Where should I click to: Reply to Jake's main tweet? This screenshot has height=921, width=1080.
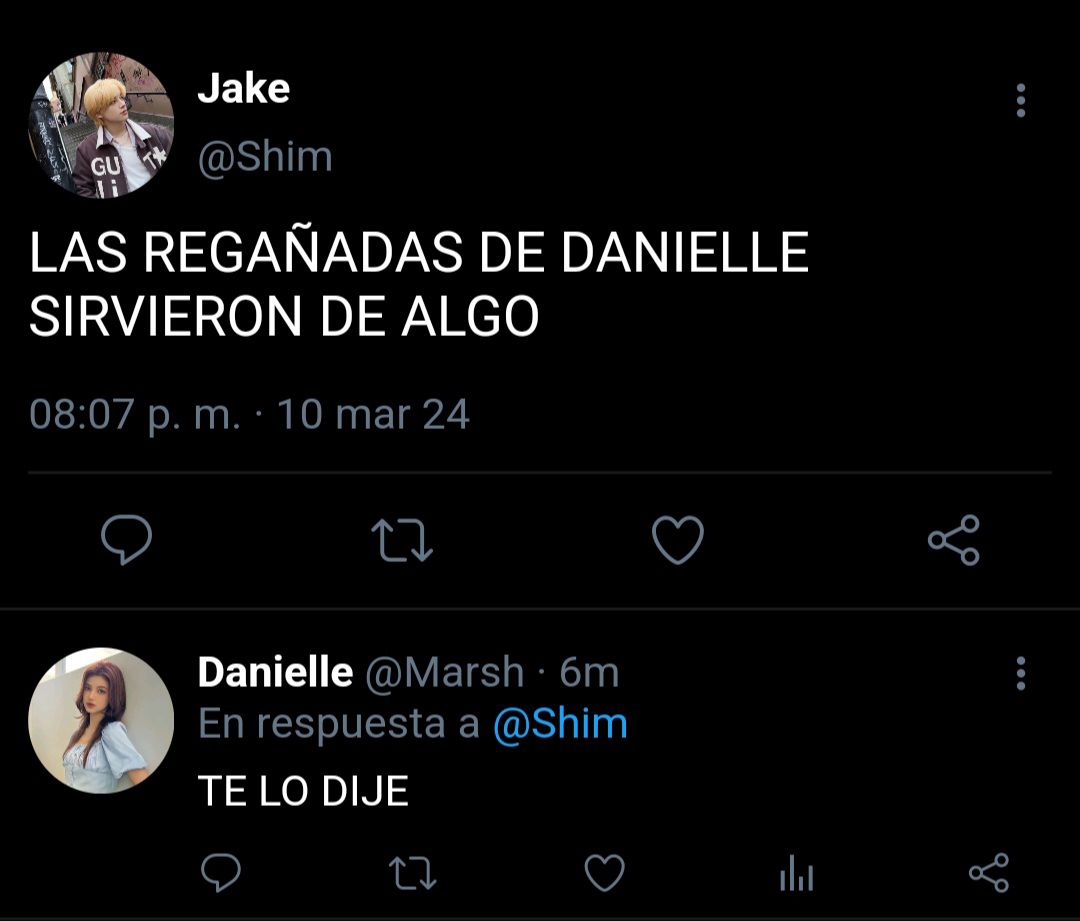pyautogui.click(x=127, y=539)
